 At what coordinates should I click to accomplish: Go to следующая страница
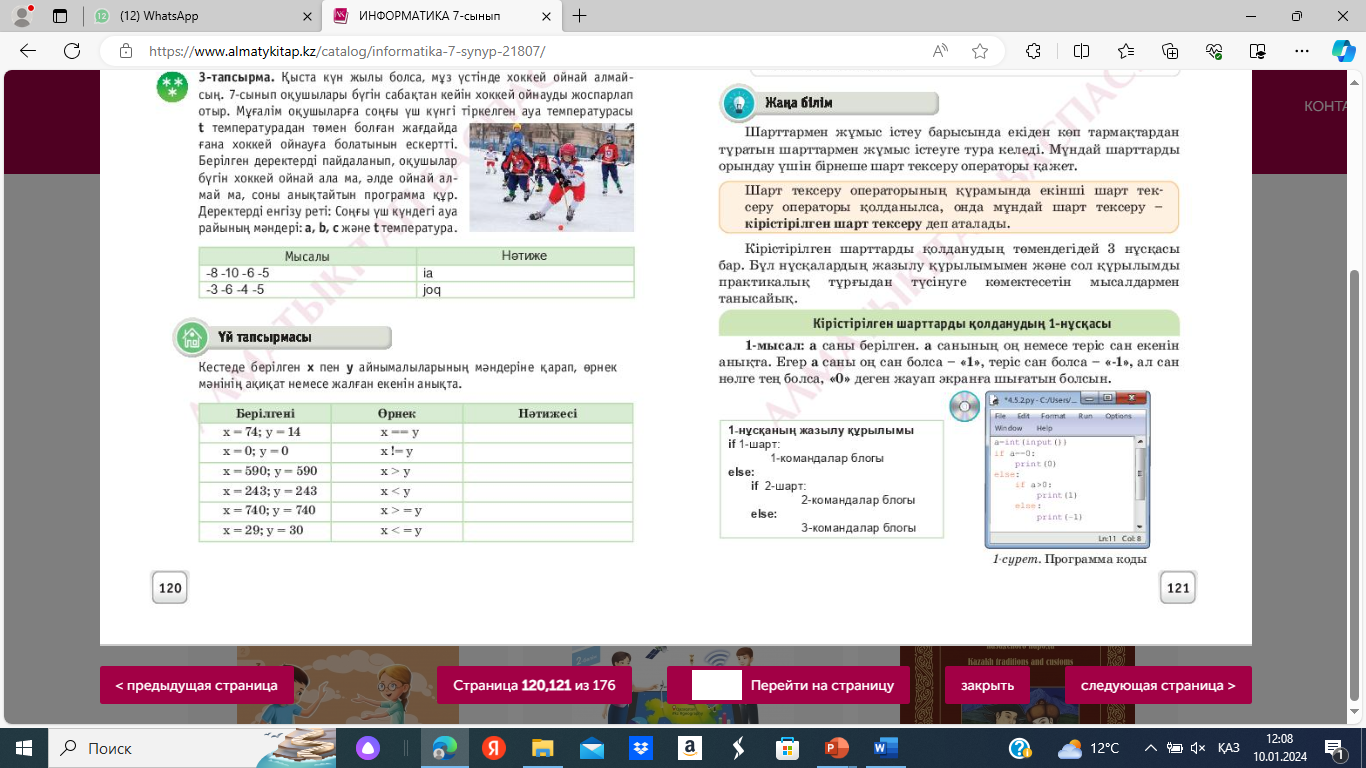click(x=1158, y=685)
